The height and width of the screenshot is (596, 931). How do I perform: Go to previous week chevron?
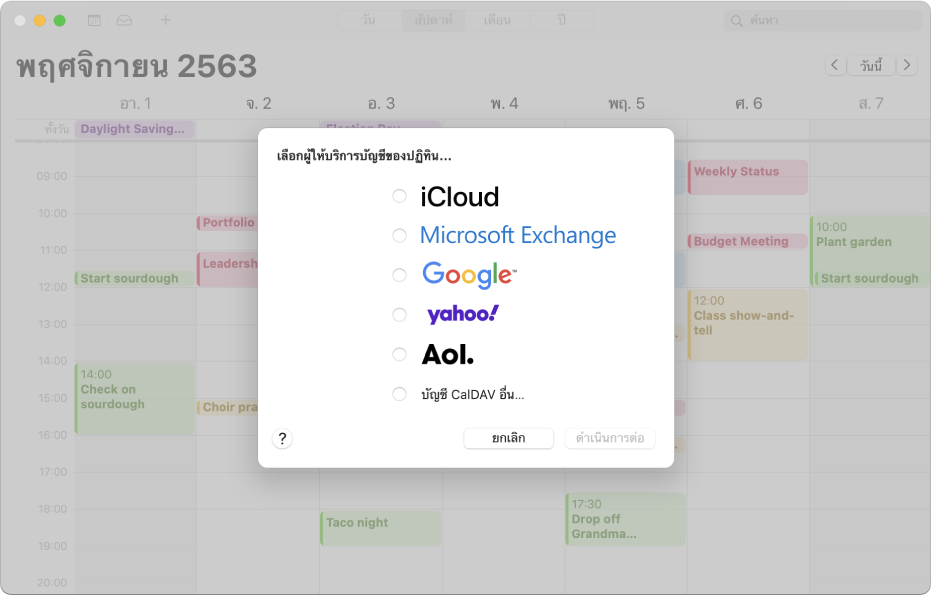pyautogui.click(x=835, y=65)
